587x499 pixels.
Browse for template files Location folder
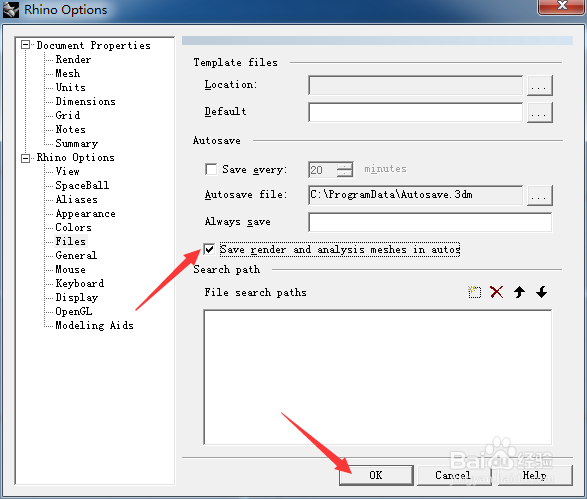pos(539,86)
